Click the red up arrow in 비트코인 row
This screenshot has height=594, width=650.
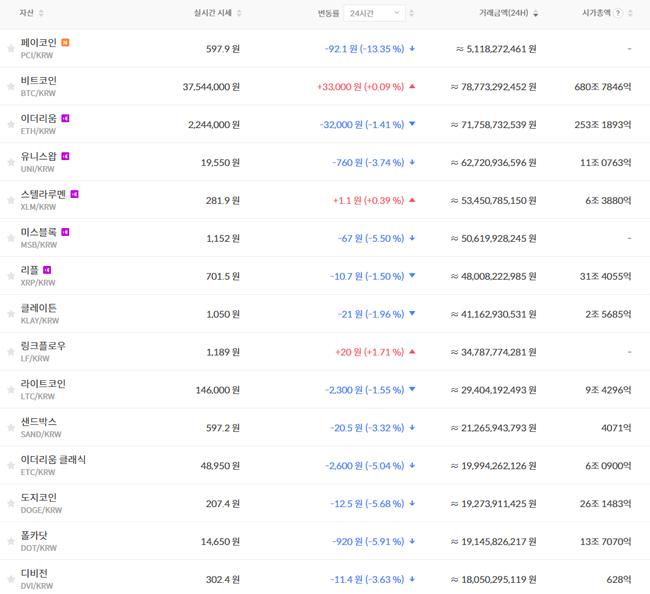(412, 87)
